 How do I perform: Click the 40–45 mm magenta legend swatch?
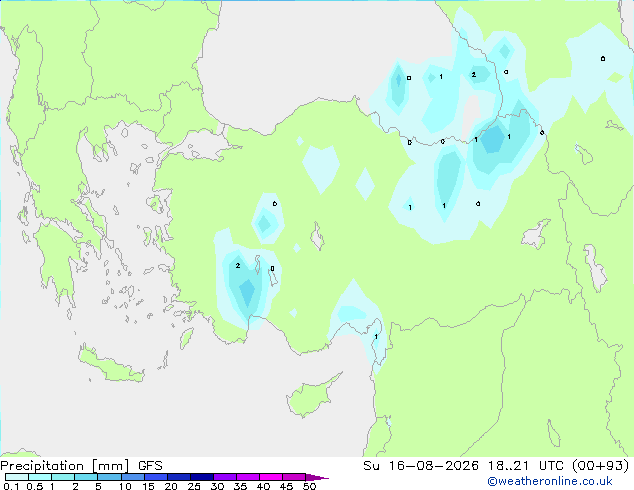(x=271, y=477)
